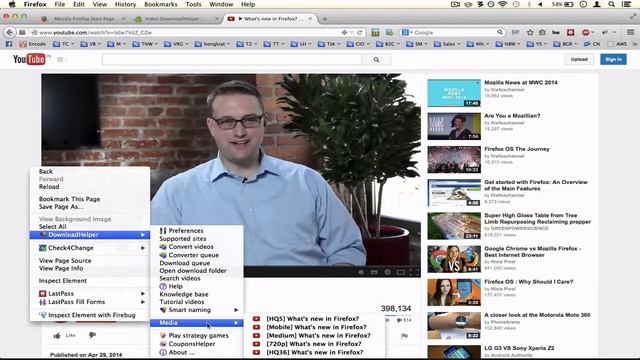Open the About... entry in DownloadHelper menu
The height and width of the screenshot is (360, 640).
[x=197, y=352]
